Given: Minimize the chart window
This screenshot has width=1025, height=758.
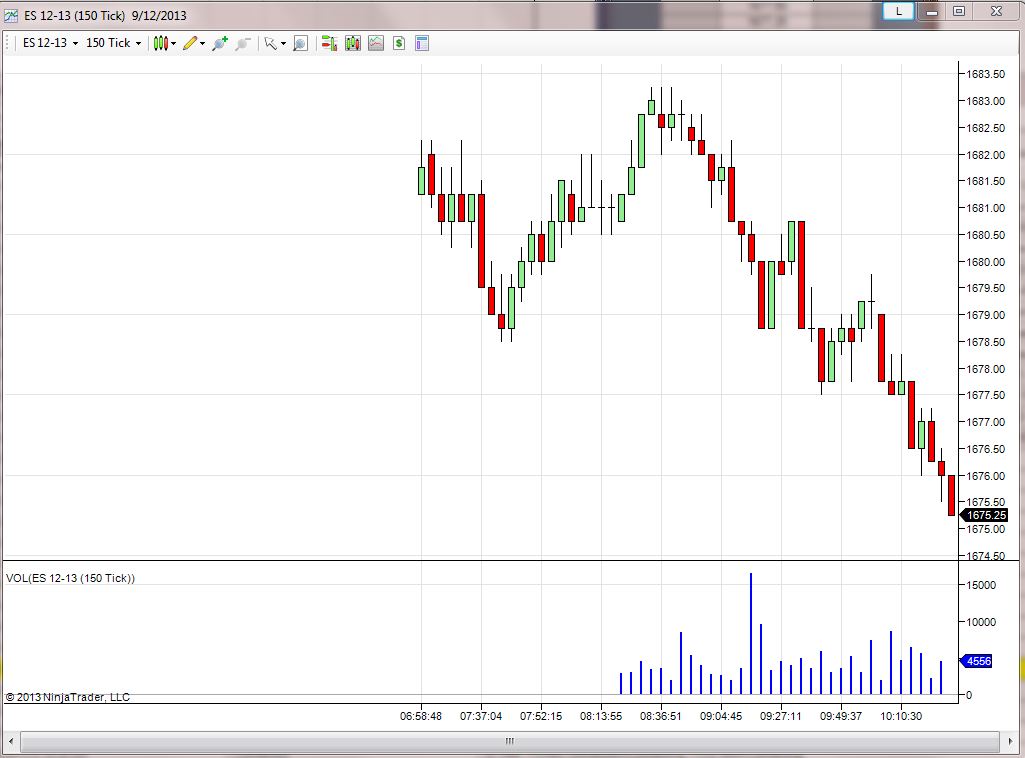Looking at the screenshot, I should click(x=932, y=11).
